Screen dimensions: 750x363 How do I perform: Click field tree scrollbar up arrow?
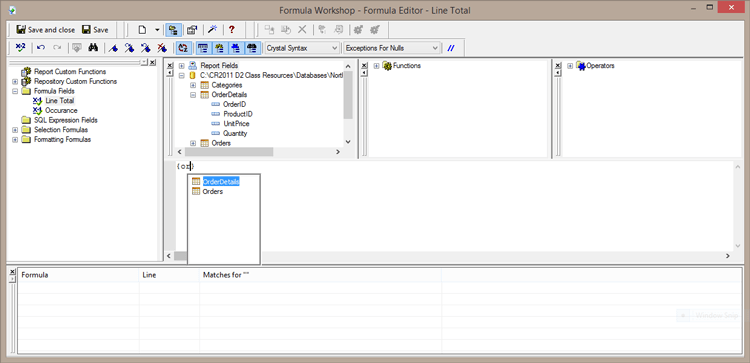coord(348,66)
